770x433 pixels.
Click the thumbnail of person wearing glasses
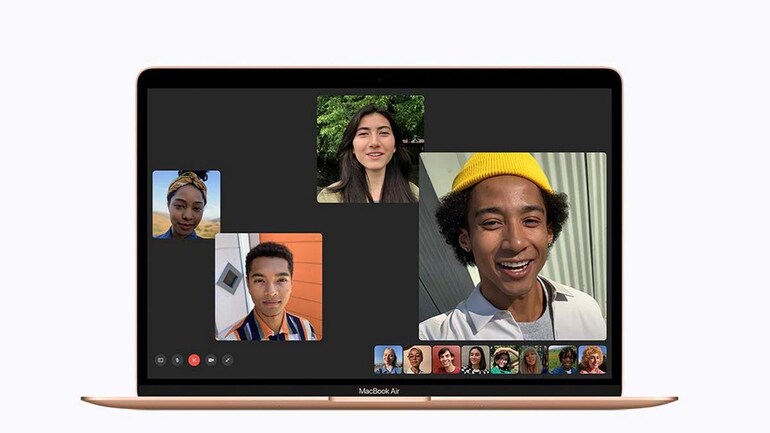tap(417, 359)
